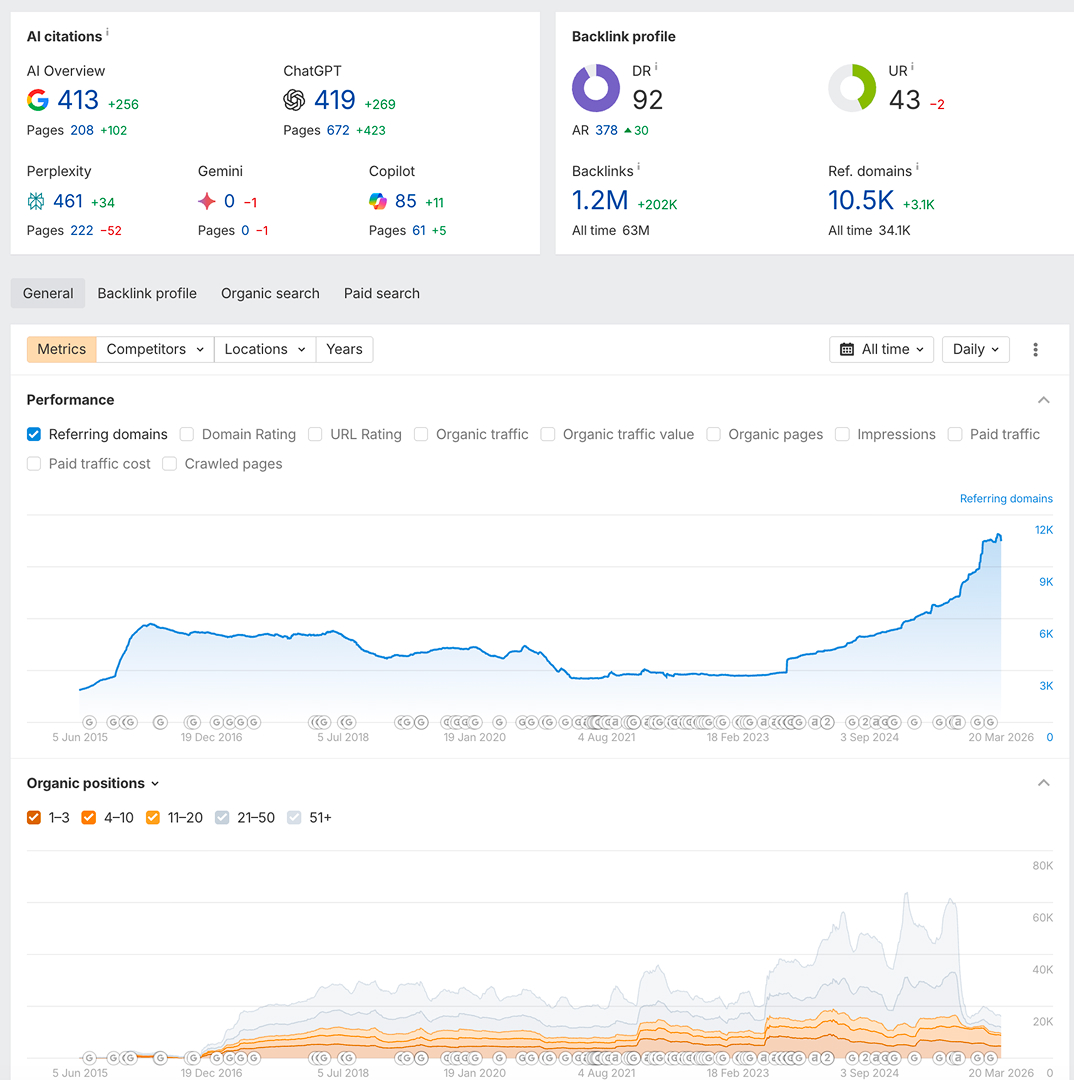
Task: Switch to the Backlink profile tab
Action: click(x=147, y=293)
